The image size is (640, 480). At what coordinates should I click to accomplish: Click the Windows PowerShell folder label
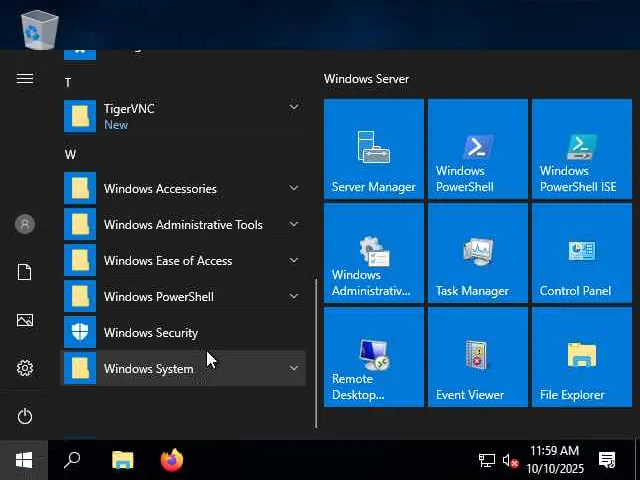[159, 296]
